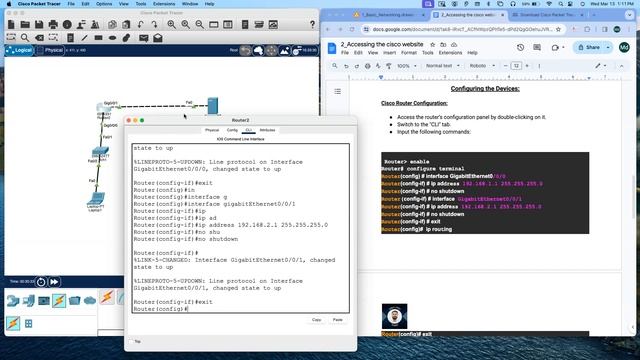Click the Copy button in Router2 CLI
Screen dimensions: 640x360
coord(316,320)
